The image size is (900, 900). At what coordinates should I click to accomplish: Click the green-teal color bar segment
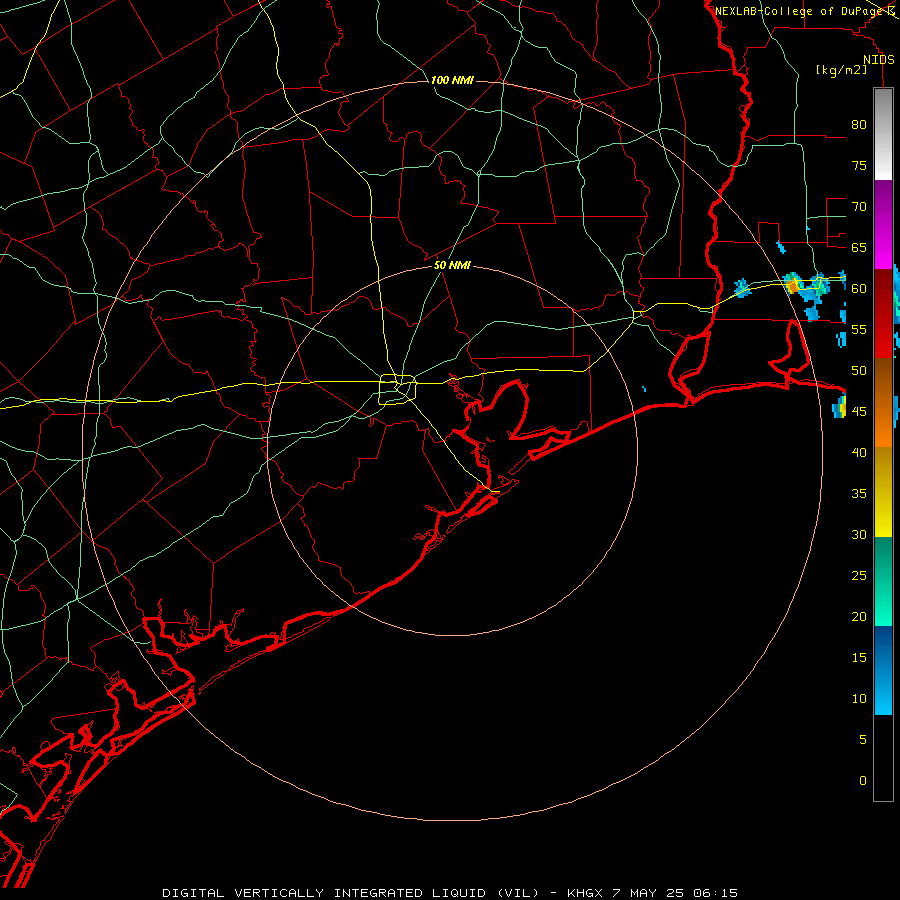[883, 581]
